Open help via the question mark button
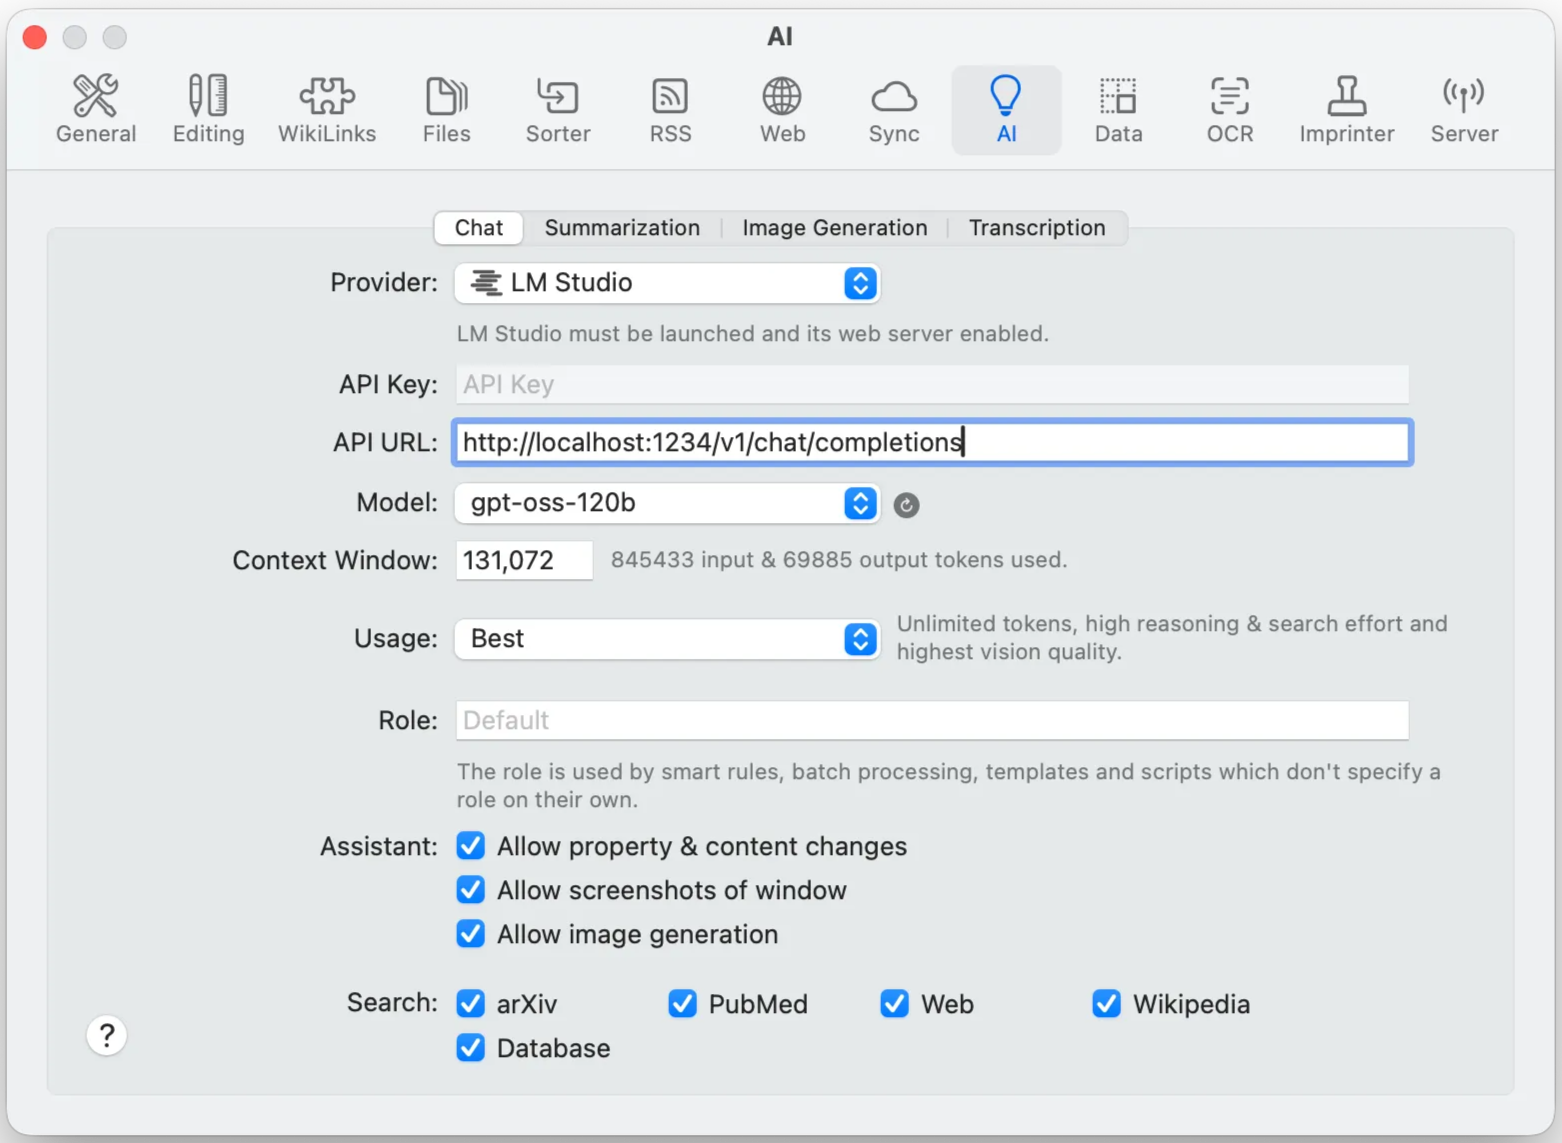This screenshot has width=1562, height=1143. point(106,1035)
